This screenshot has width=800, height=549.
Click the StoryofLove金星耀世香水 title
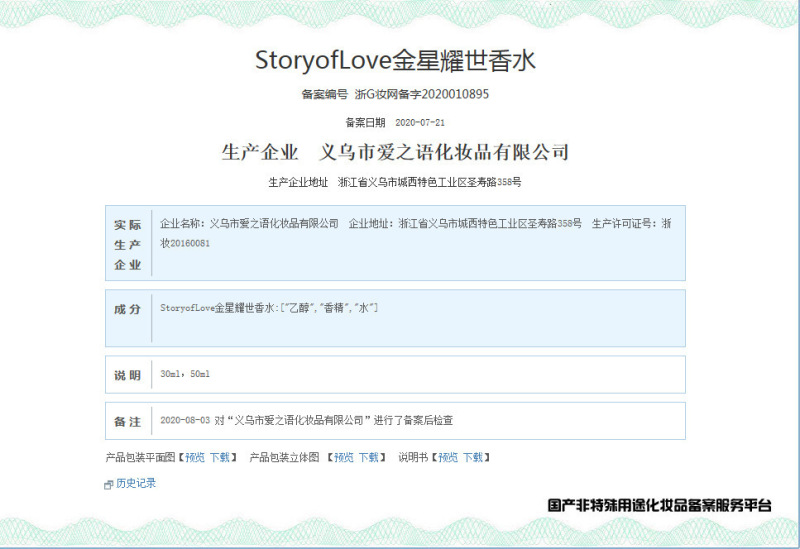pyautogui.click(x=395, y=60)
